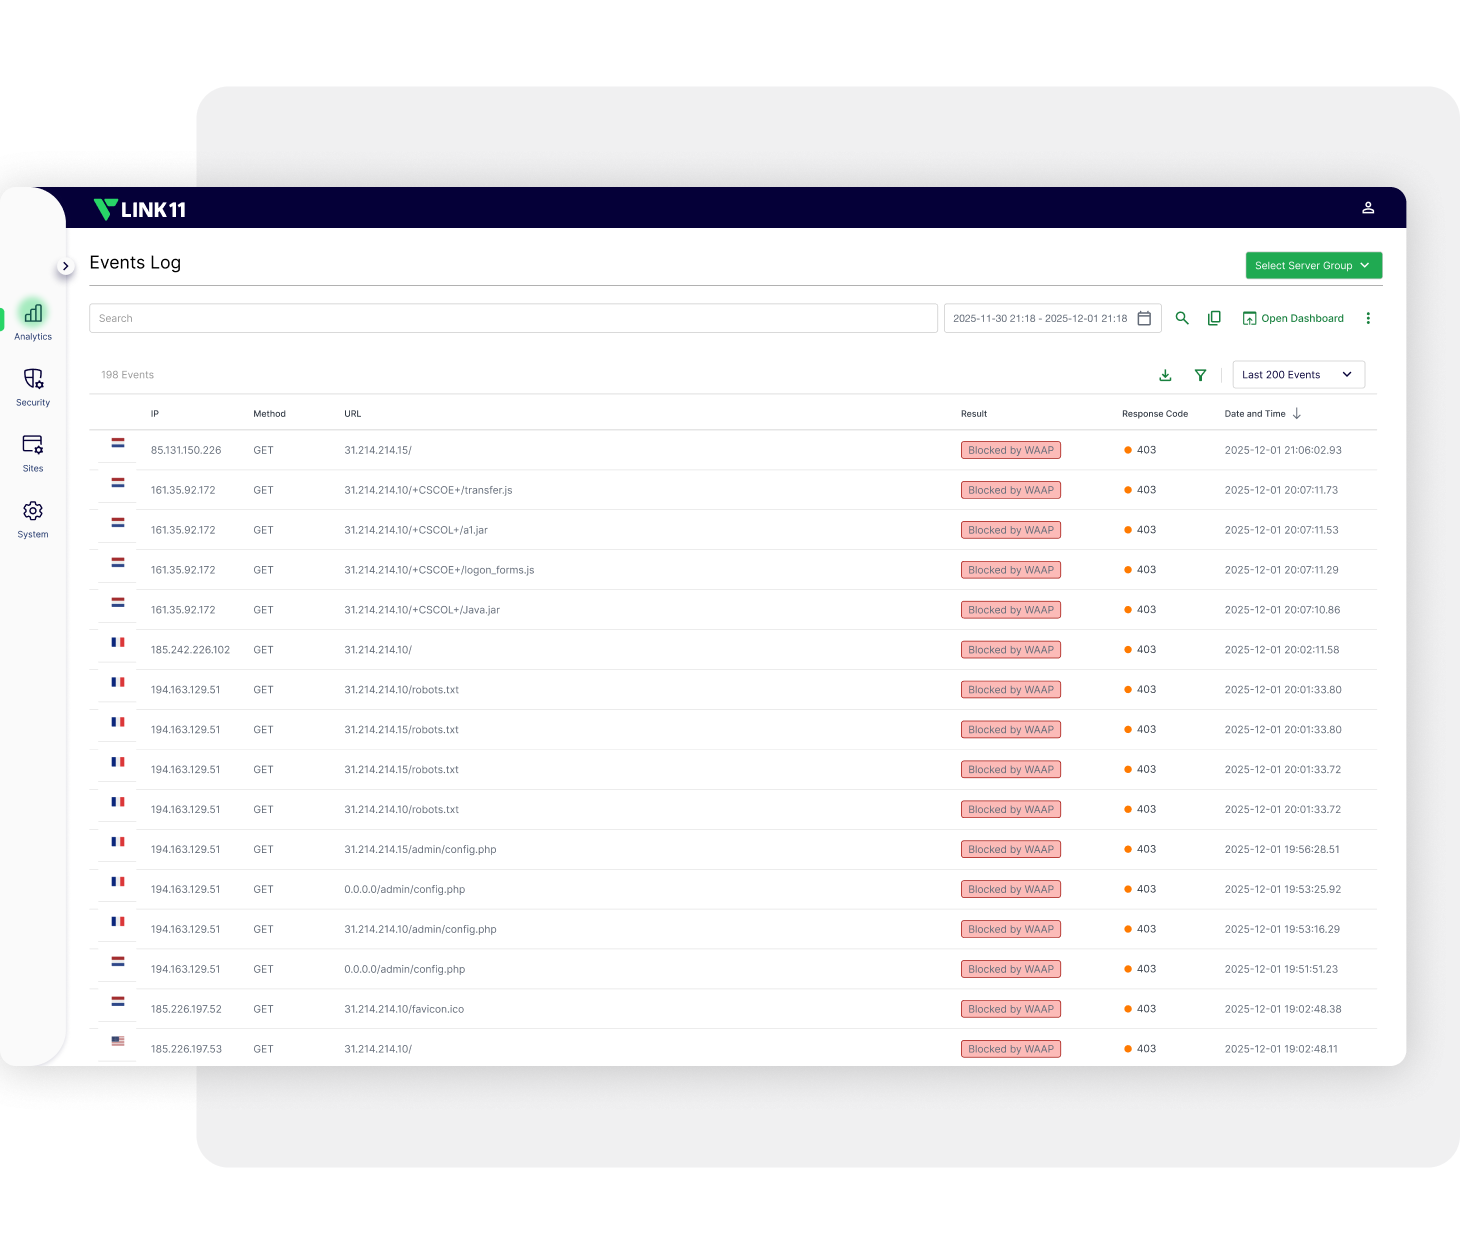Click the magnifier search icon

point(1182,318)
